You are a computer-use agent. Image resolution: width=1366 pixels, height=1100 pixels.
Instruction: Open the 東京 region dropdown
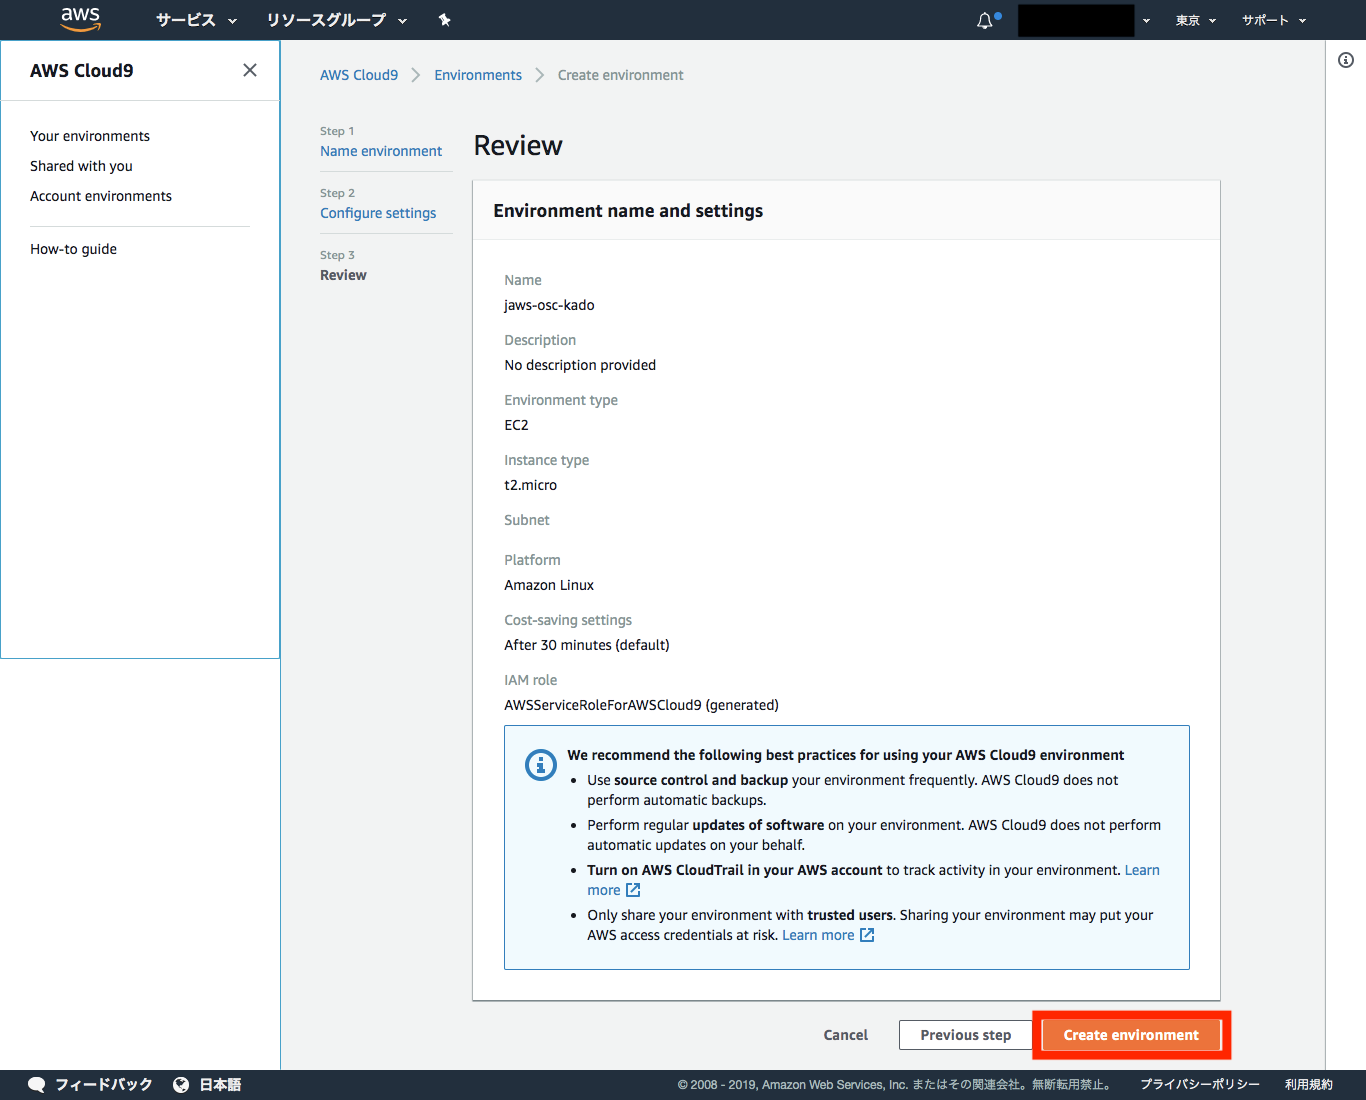click(1196, 20)
